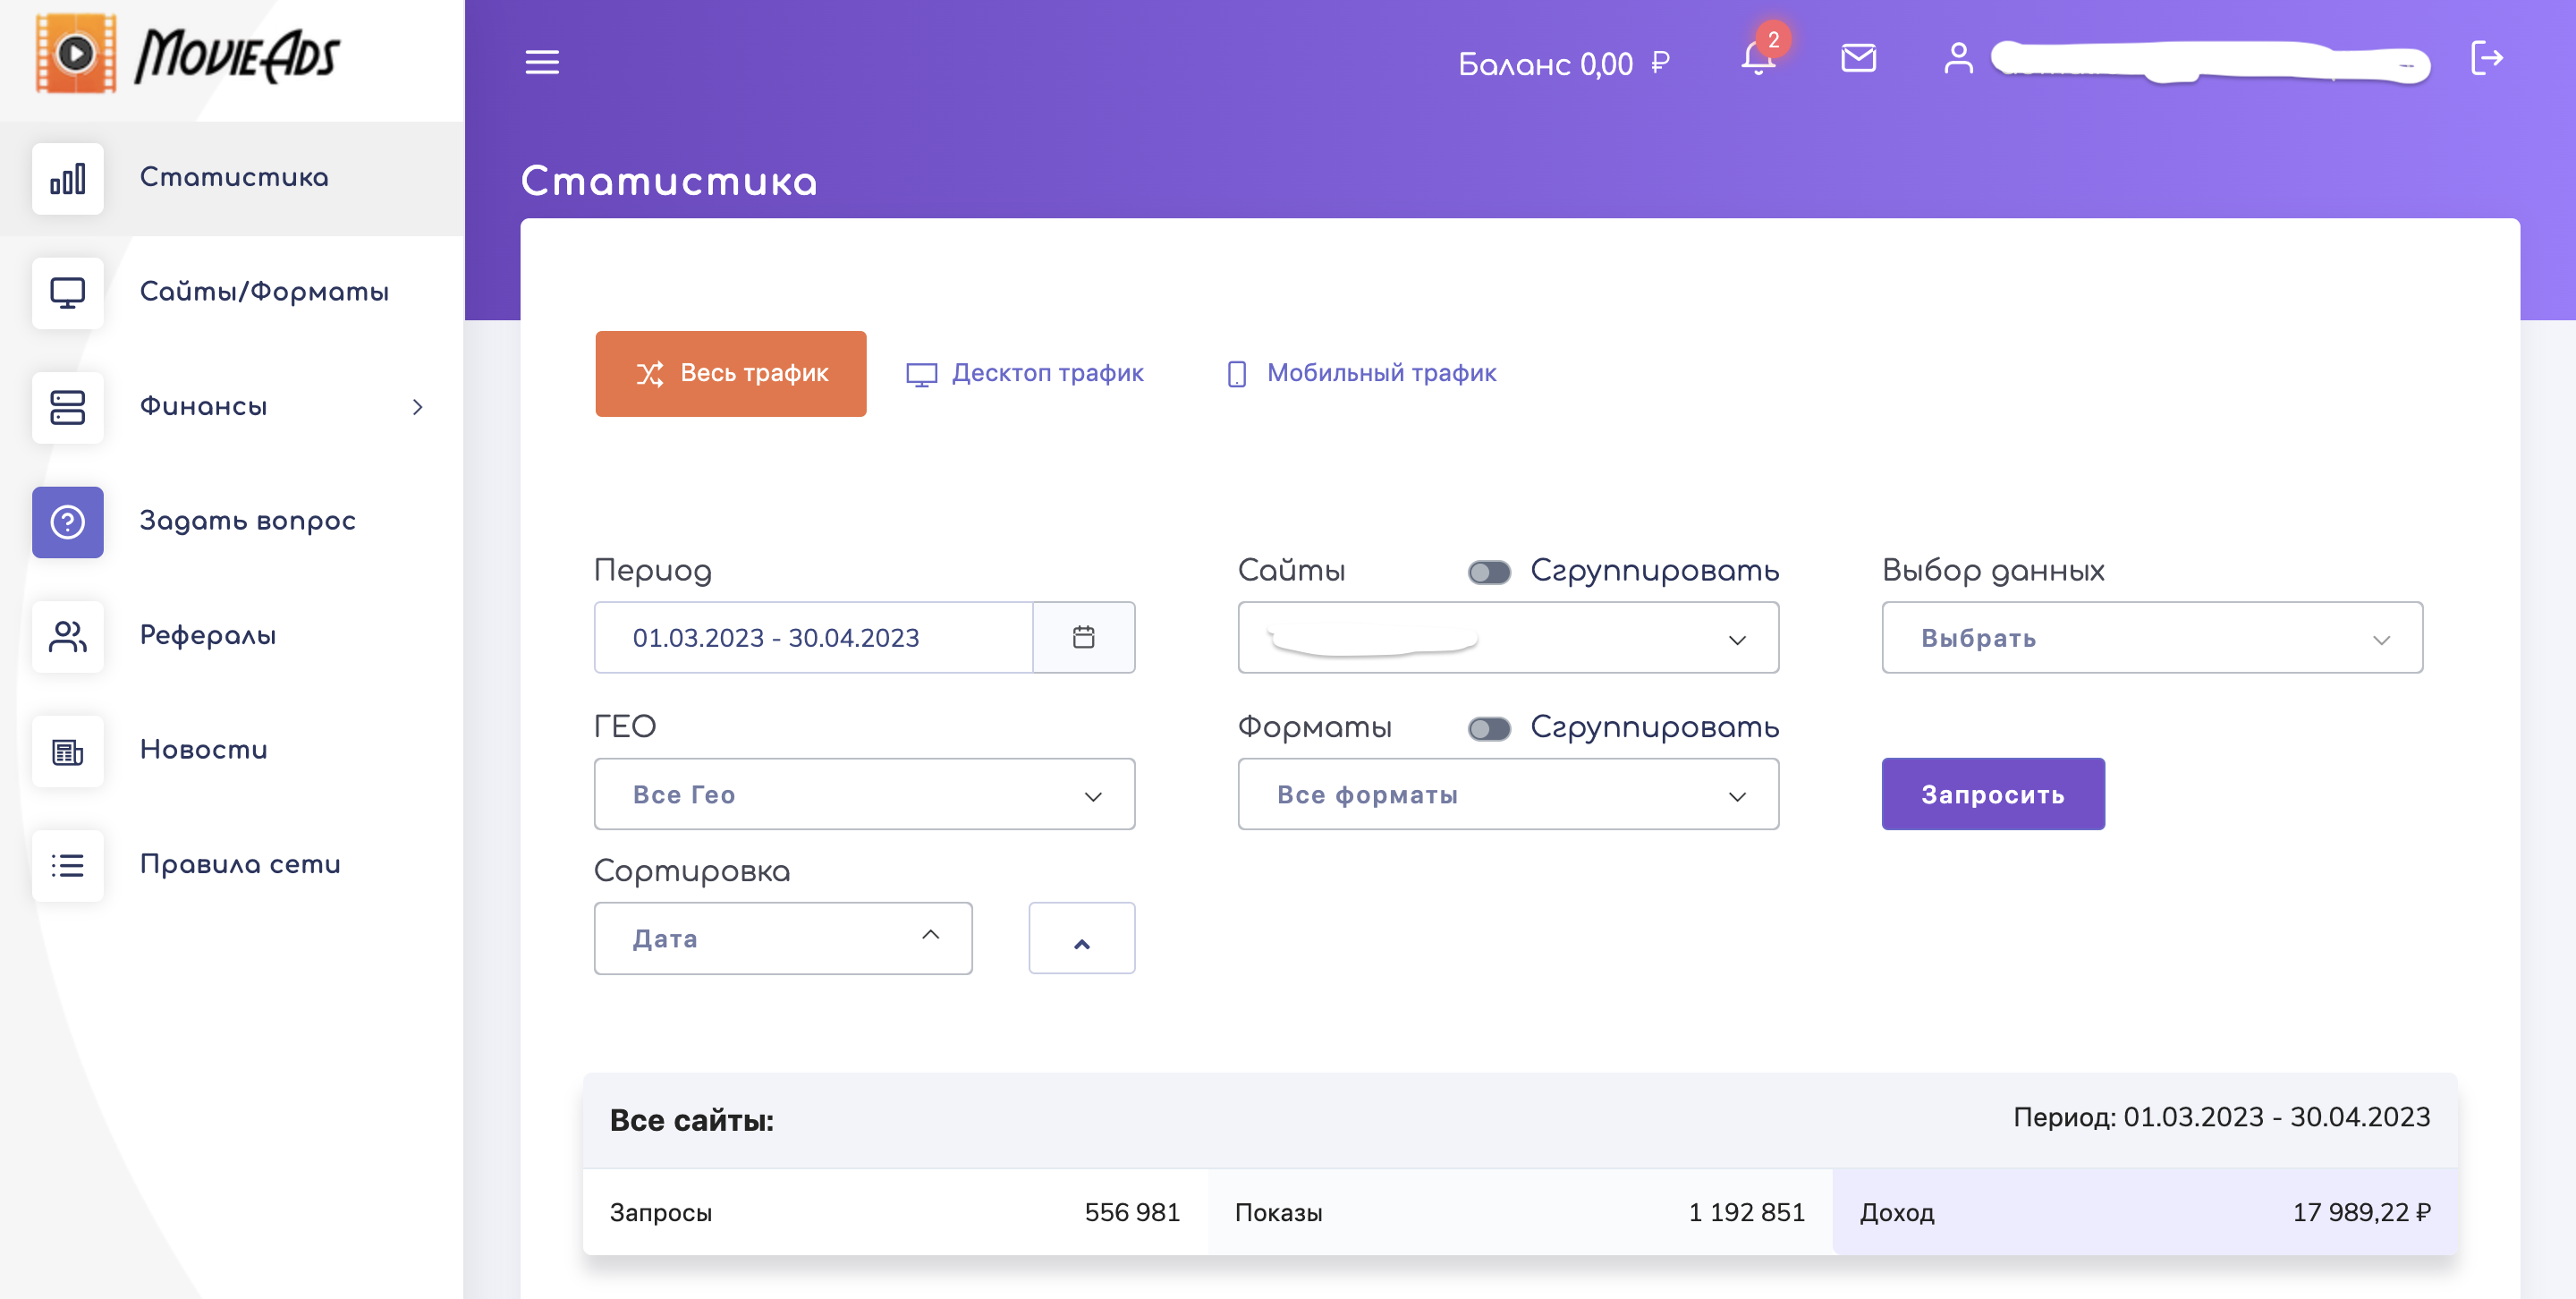Open the Все Гео dropdown
The height and width of the screenshot is (1299, 2576).
pyautogui.click(x=864, y=794)
